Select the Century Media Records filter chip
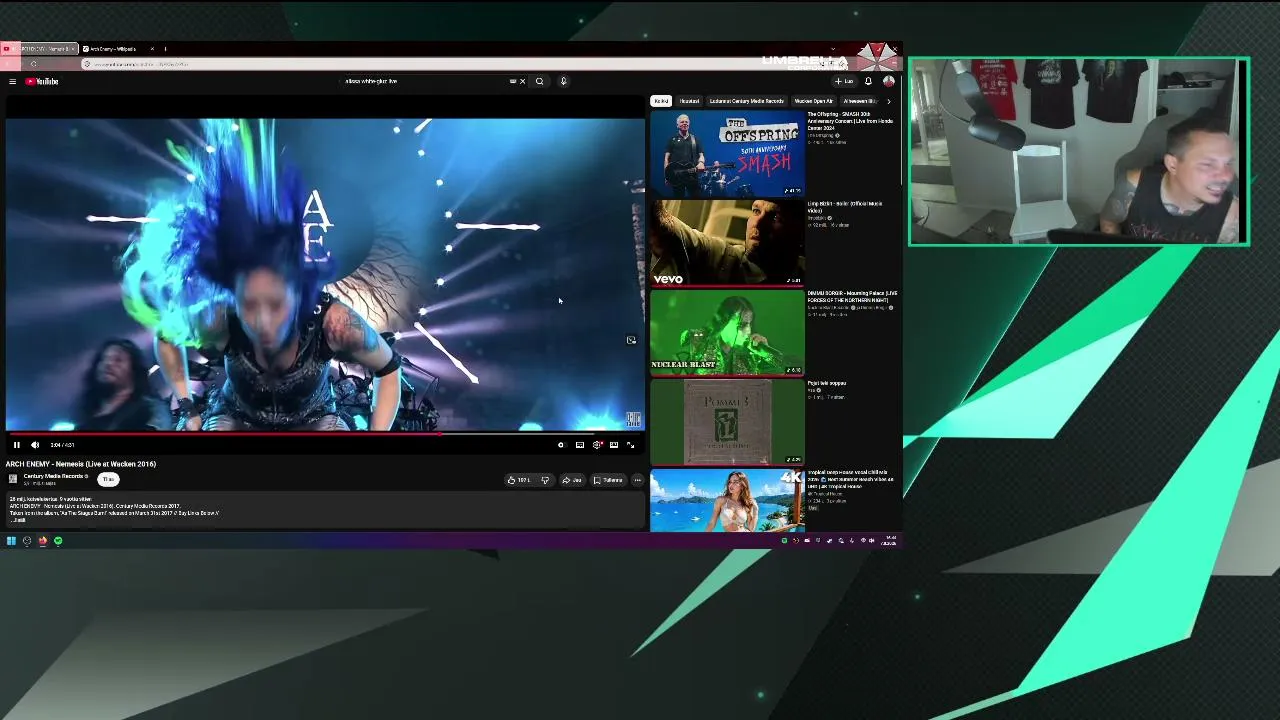 (746, 101)
